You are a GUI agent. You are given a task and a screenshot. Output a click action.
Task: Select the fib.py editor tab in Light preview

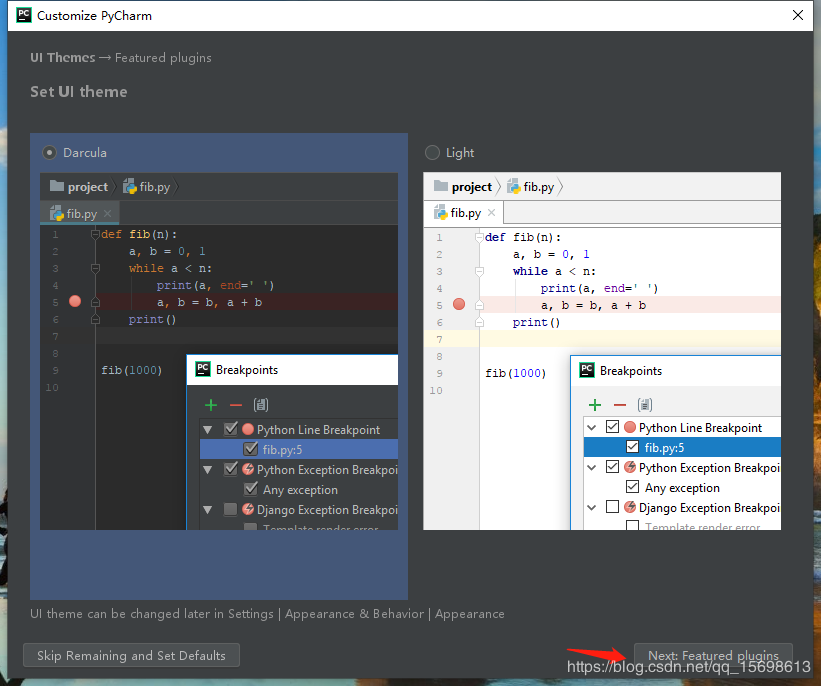(464, 213)
